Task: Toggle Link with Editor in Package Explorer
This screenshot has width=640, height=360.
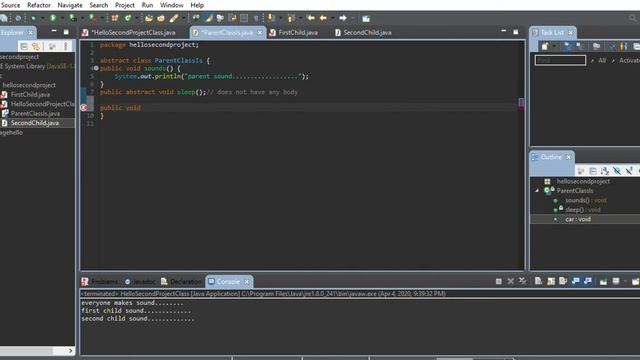Action: point(36,46)
